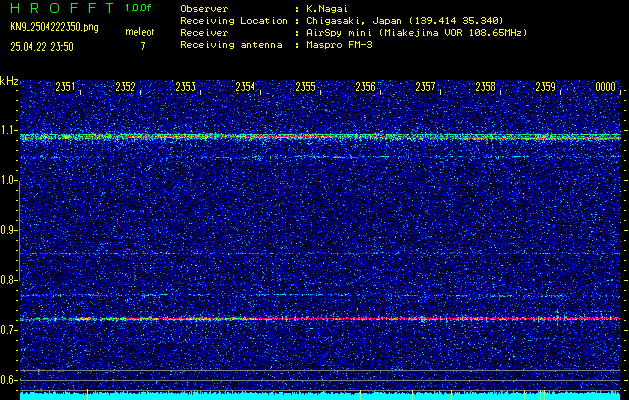Image resolution: width=629 pixels, height=400 pixels.
Task: Click the 1.0 frequency axis label
Action: 8,181
